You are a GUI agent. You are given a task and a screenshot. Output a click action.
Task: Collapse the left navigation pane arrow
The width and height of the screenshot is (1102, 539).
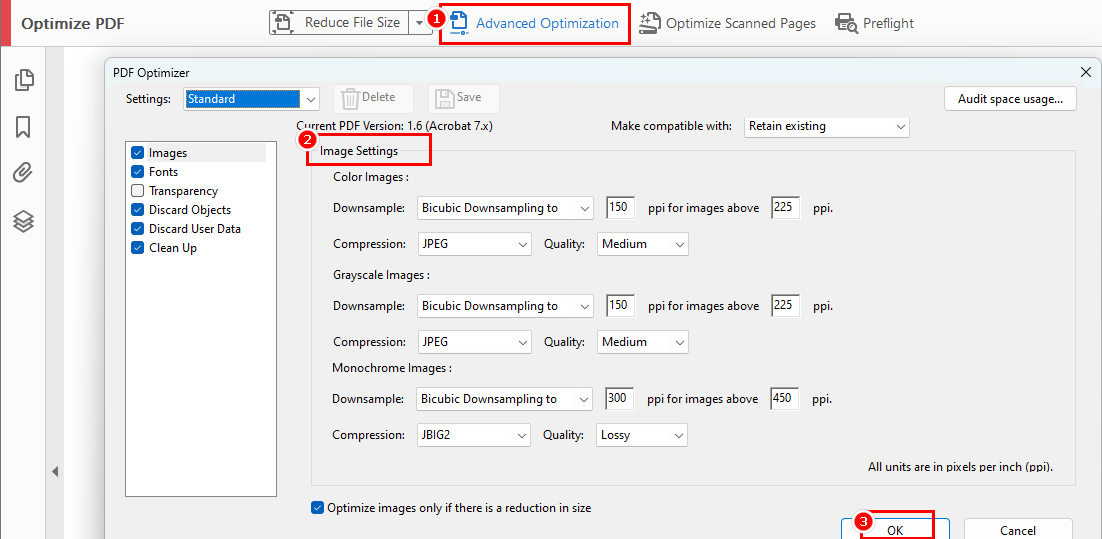point(55,471)
